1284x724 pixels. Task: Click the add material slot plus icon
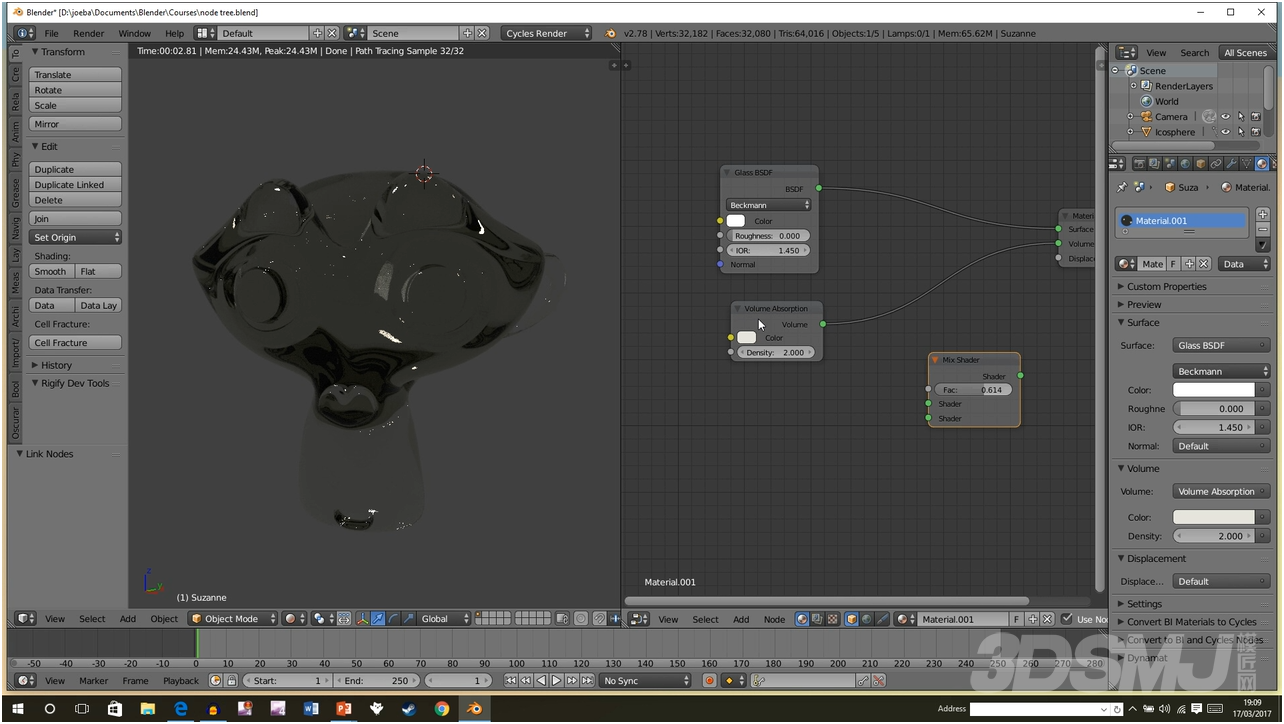[x=1262, y=214]
